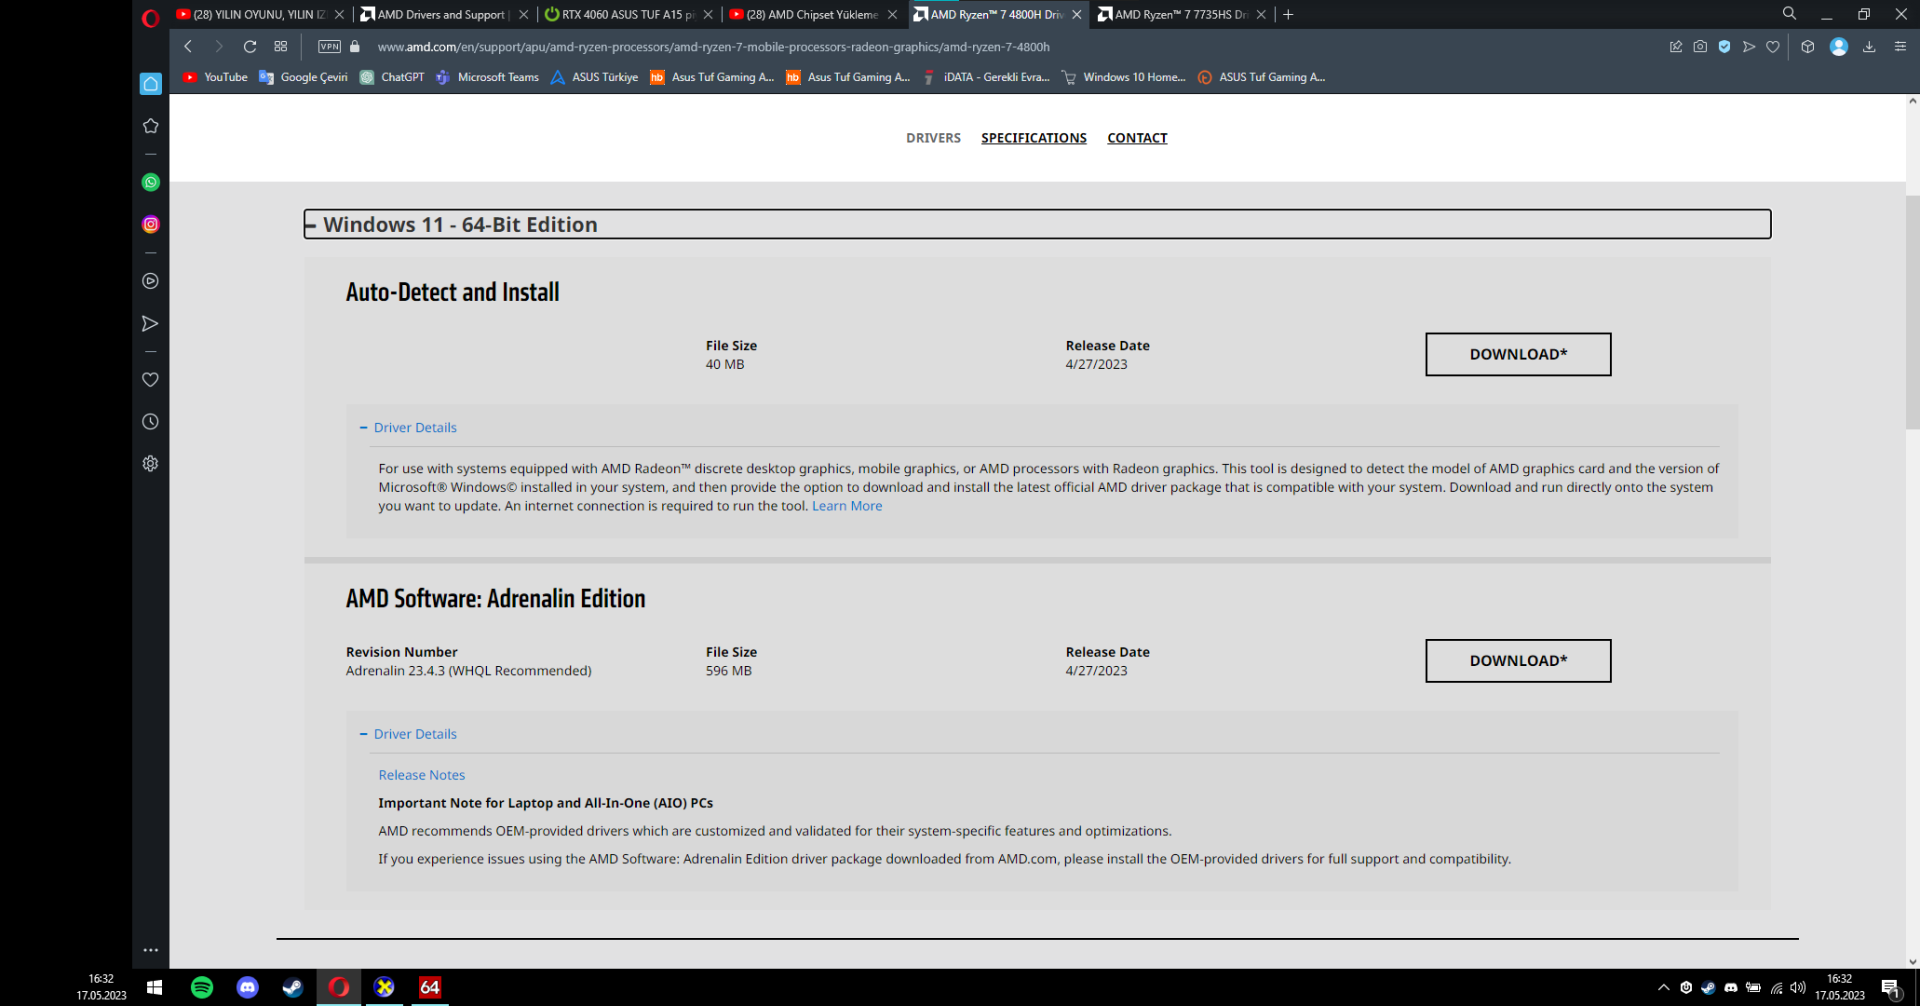The image size is (1920, 1006).
Task: Open the ad blocker shield icon
Action: (x=1725, y=47)
